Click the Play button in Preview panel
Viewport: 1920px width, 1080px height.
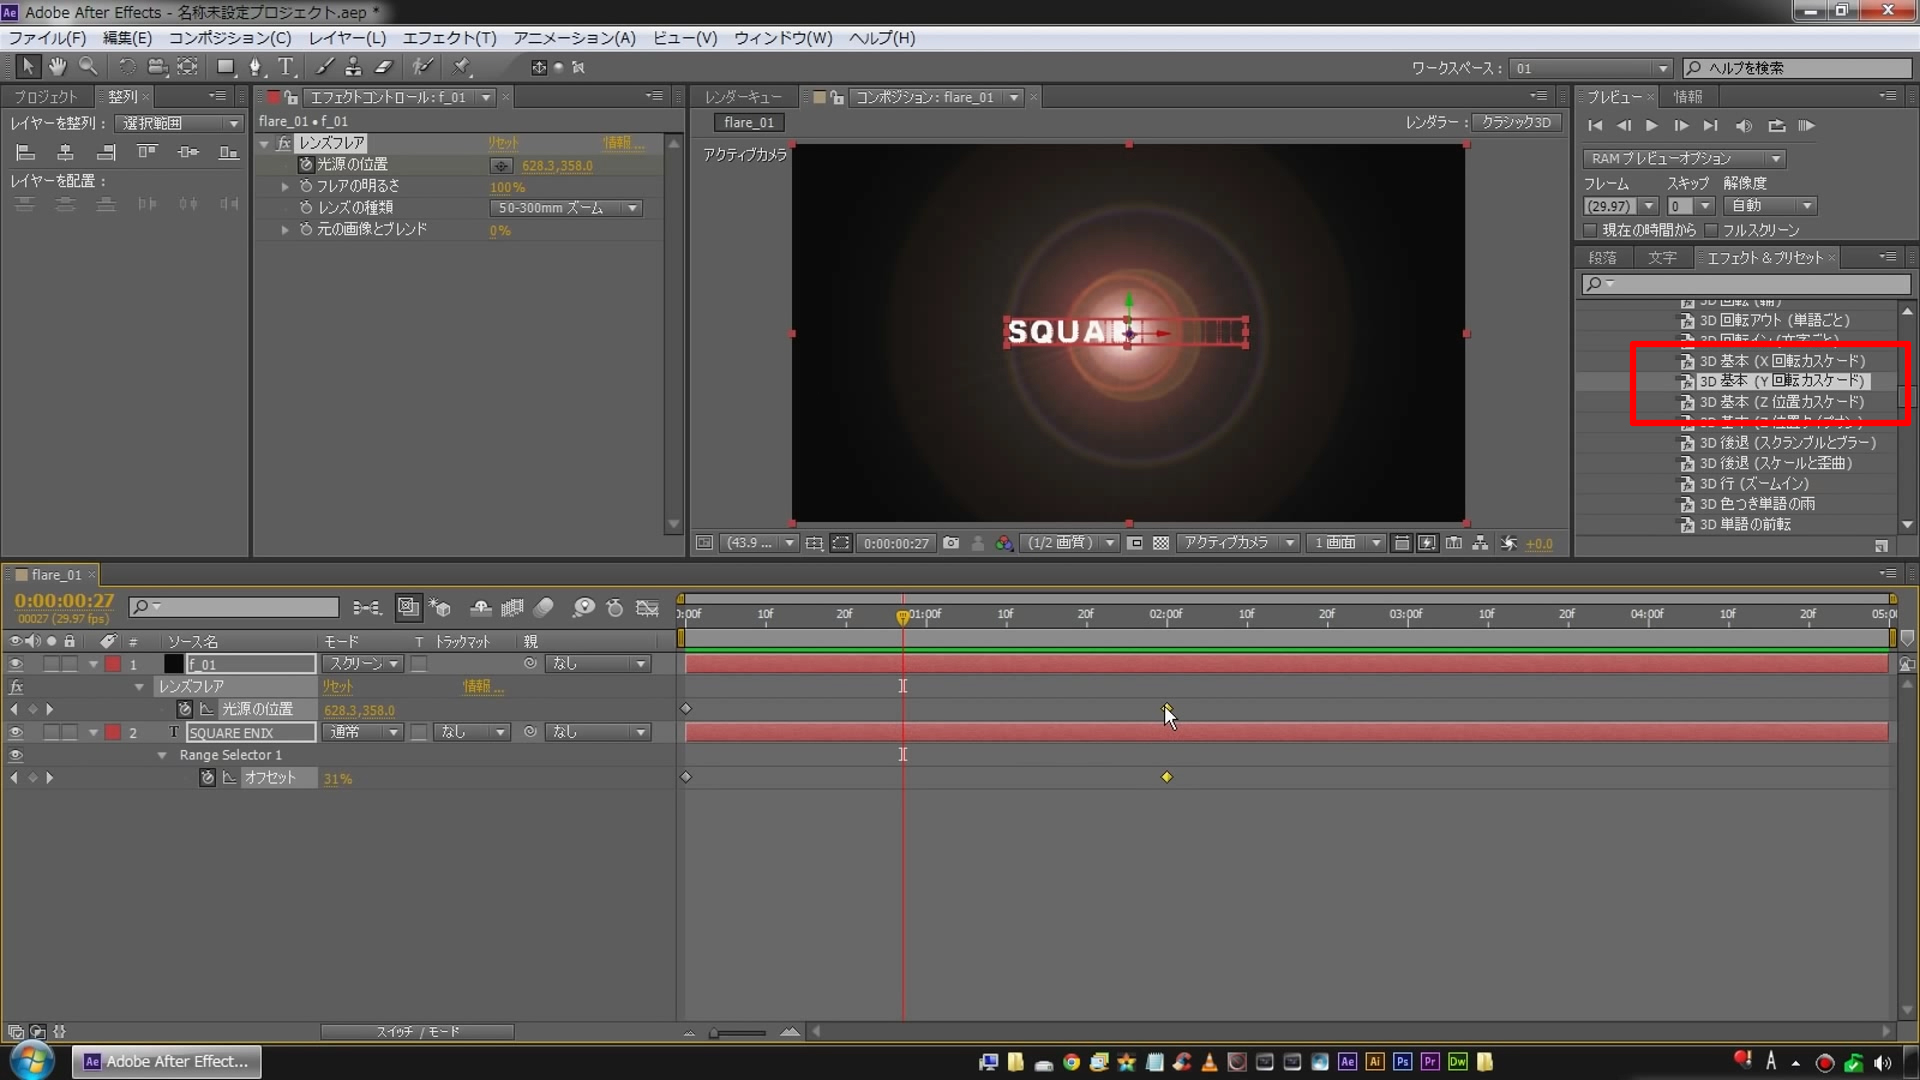click(x=1652, y=126)
